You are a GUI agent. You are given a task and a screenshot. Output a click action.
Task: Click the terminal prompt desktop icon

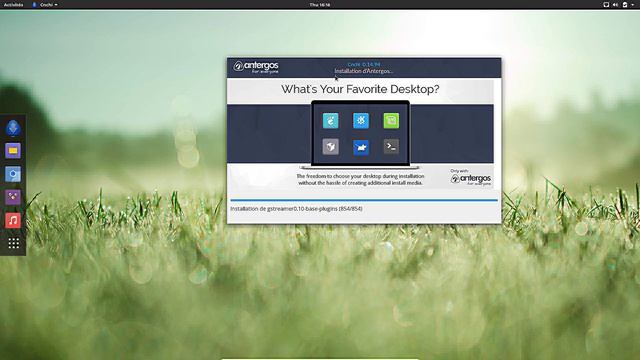click(391, 147)
